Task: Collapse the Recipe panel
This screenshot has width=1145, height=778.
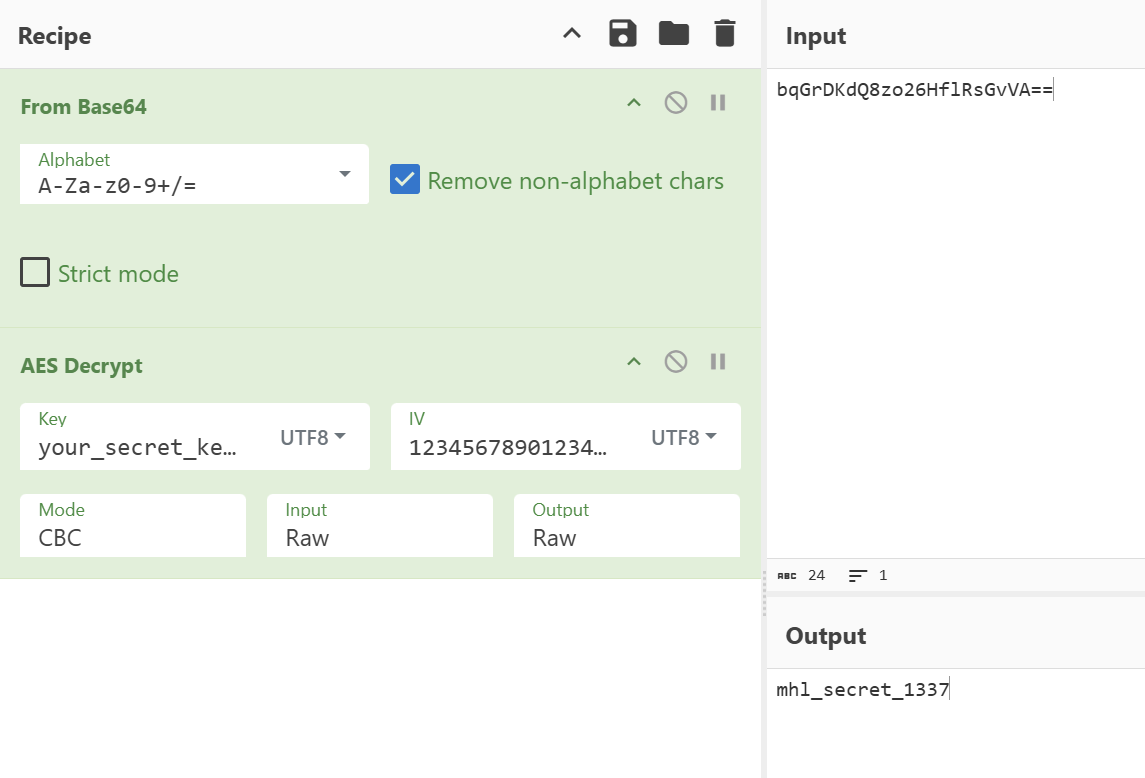Action: [x=570, y=32]
